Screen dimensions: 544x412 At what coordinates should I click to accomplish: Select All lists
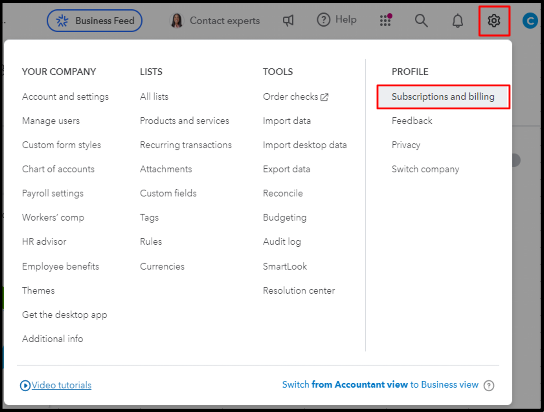[154, 96]
